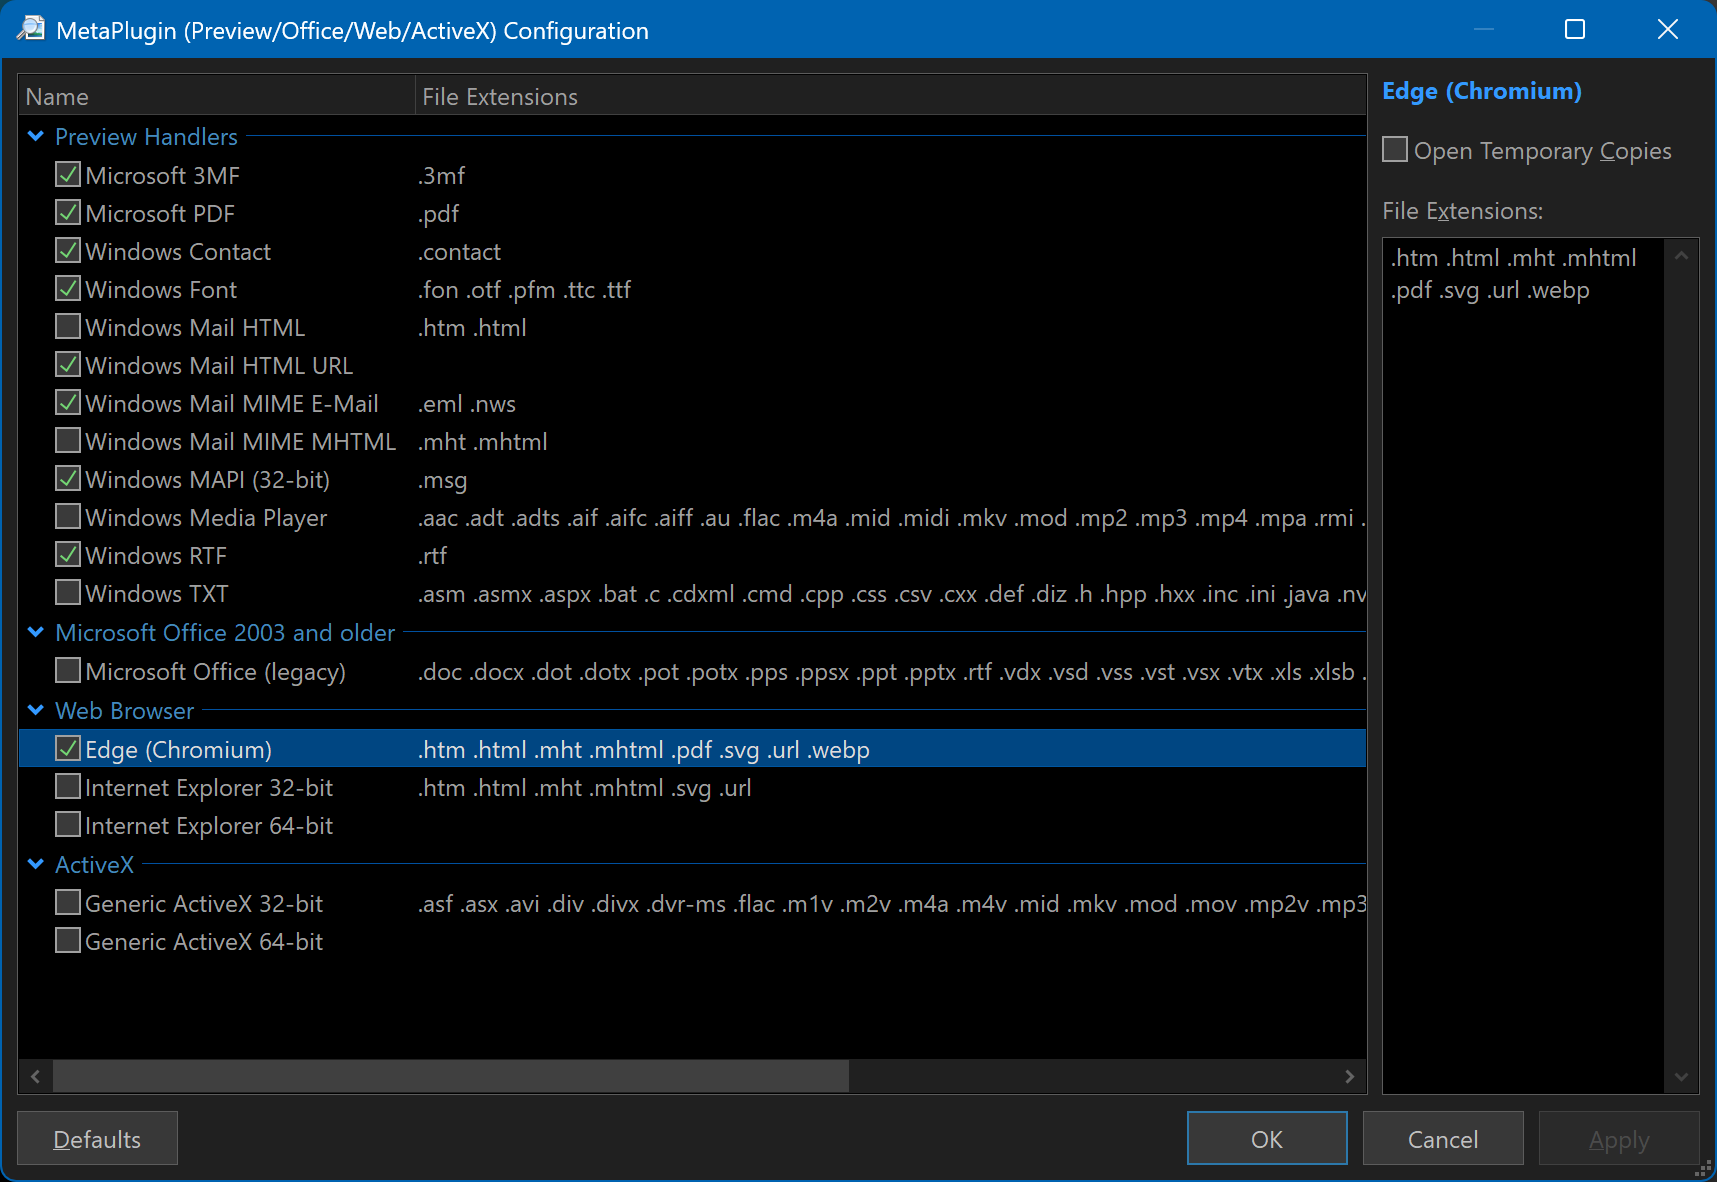Toggle the Microsoft PDF checkbox
This screenshot has width=1717, height=1182.
pos(68,213)
